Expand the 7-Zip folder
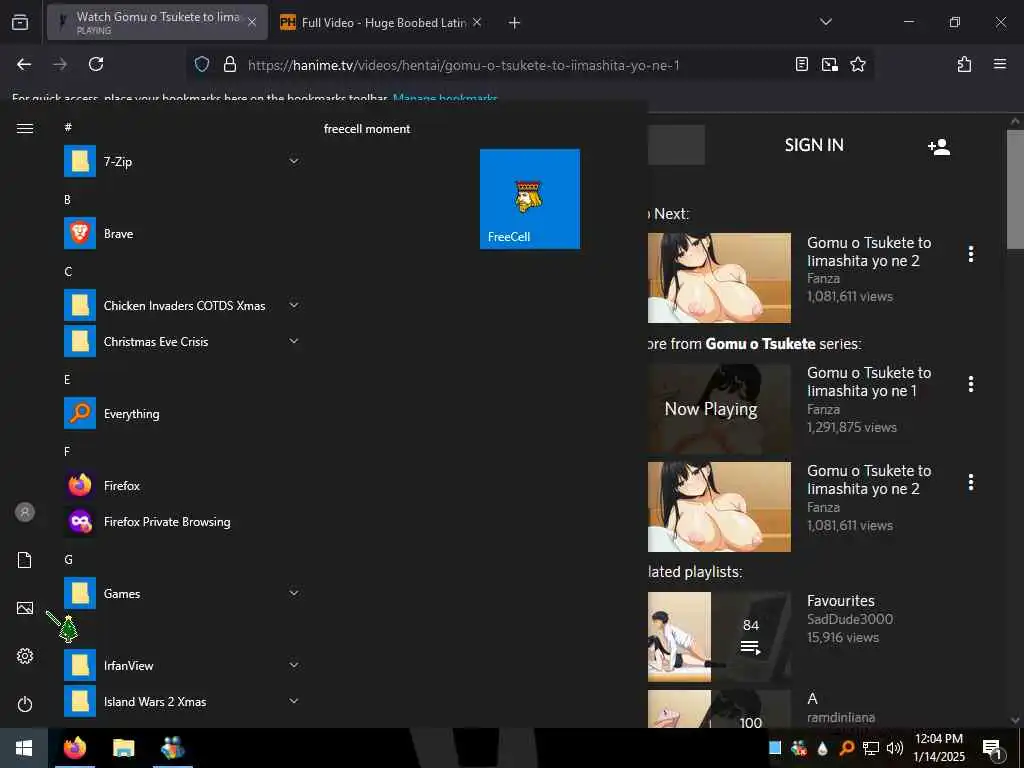The image size is (1024, 768). (x=294, y=161)
